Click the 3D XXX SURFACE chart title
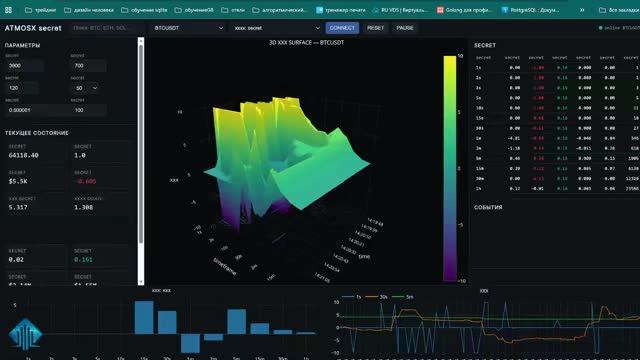 [x=307, y=42]
